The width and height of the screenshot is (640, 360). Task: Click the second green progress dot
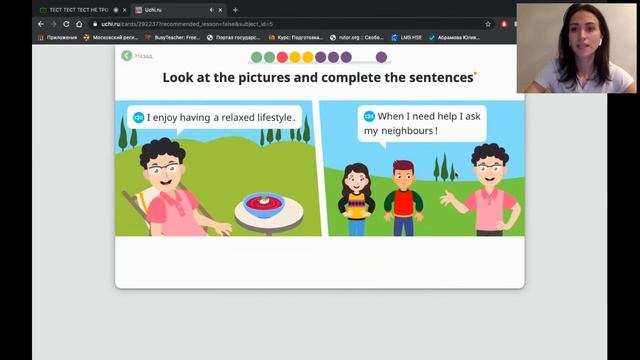coord(269,57)
